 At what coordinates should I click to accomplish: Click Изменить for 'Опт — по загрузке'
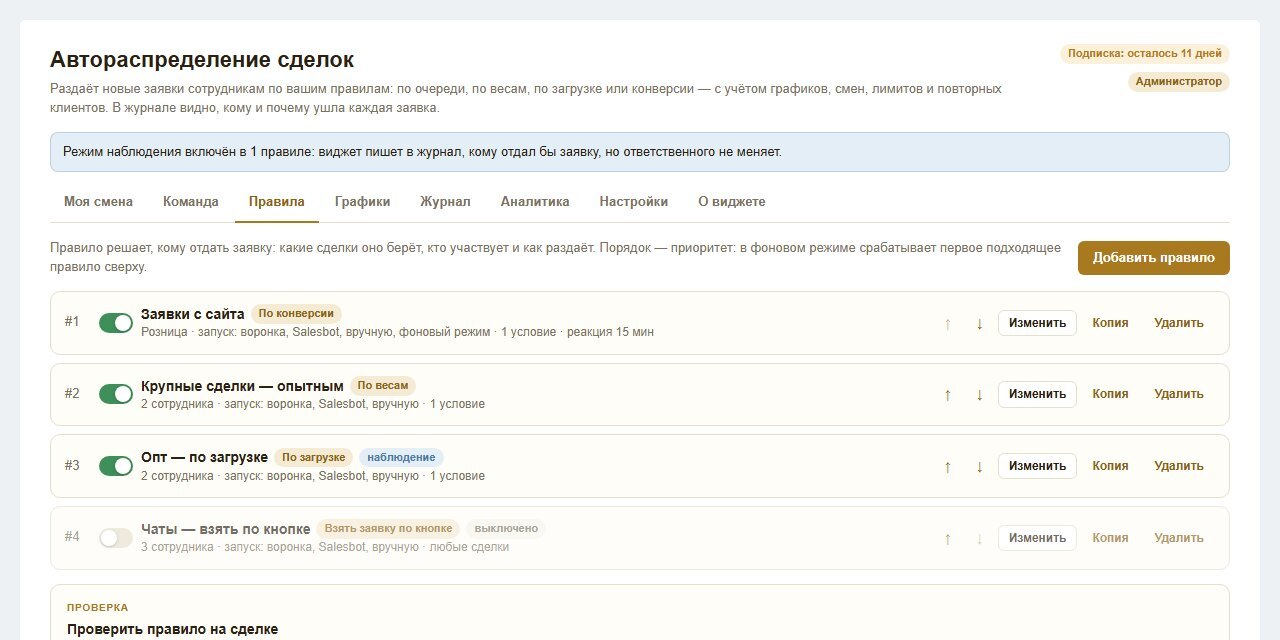1037,466
